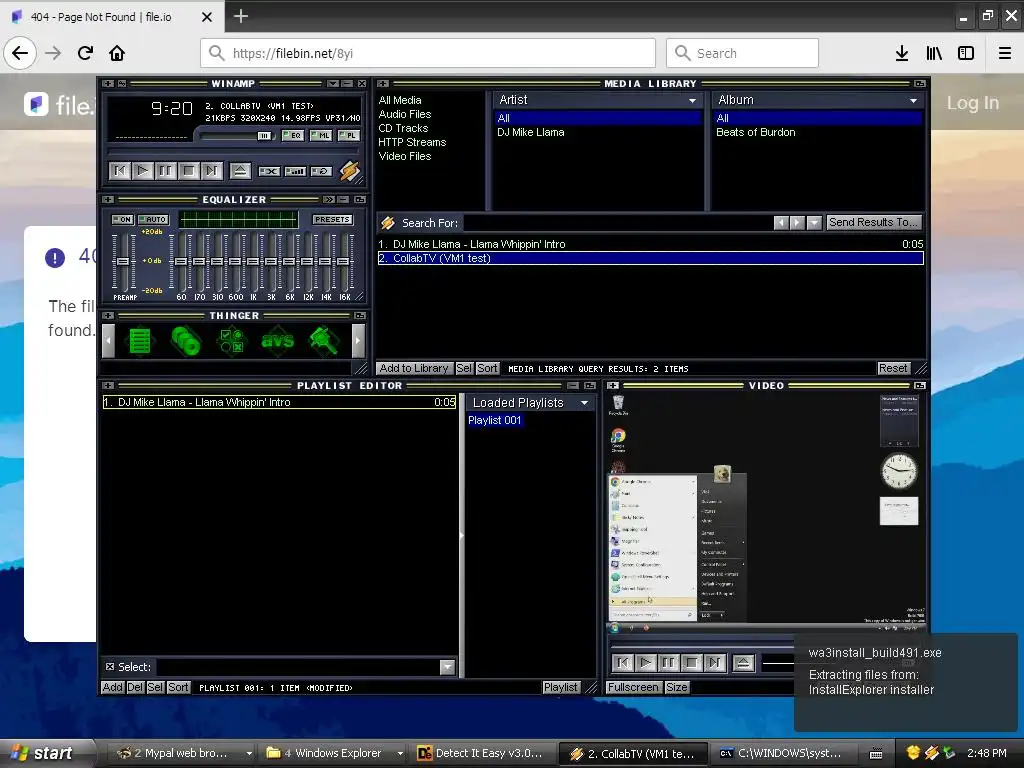
Task: Open media library discs icon in Thinger
Action: point(186,340)
